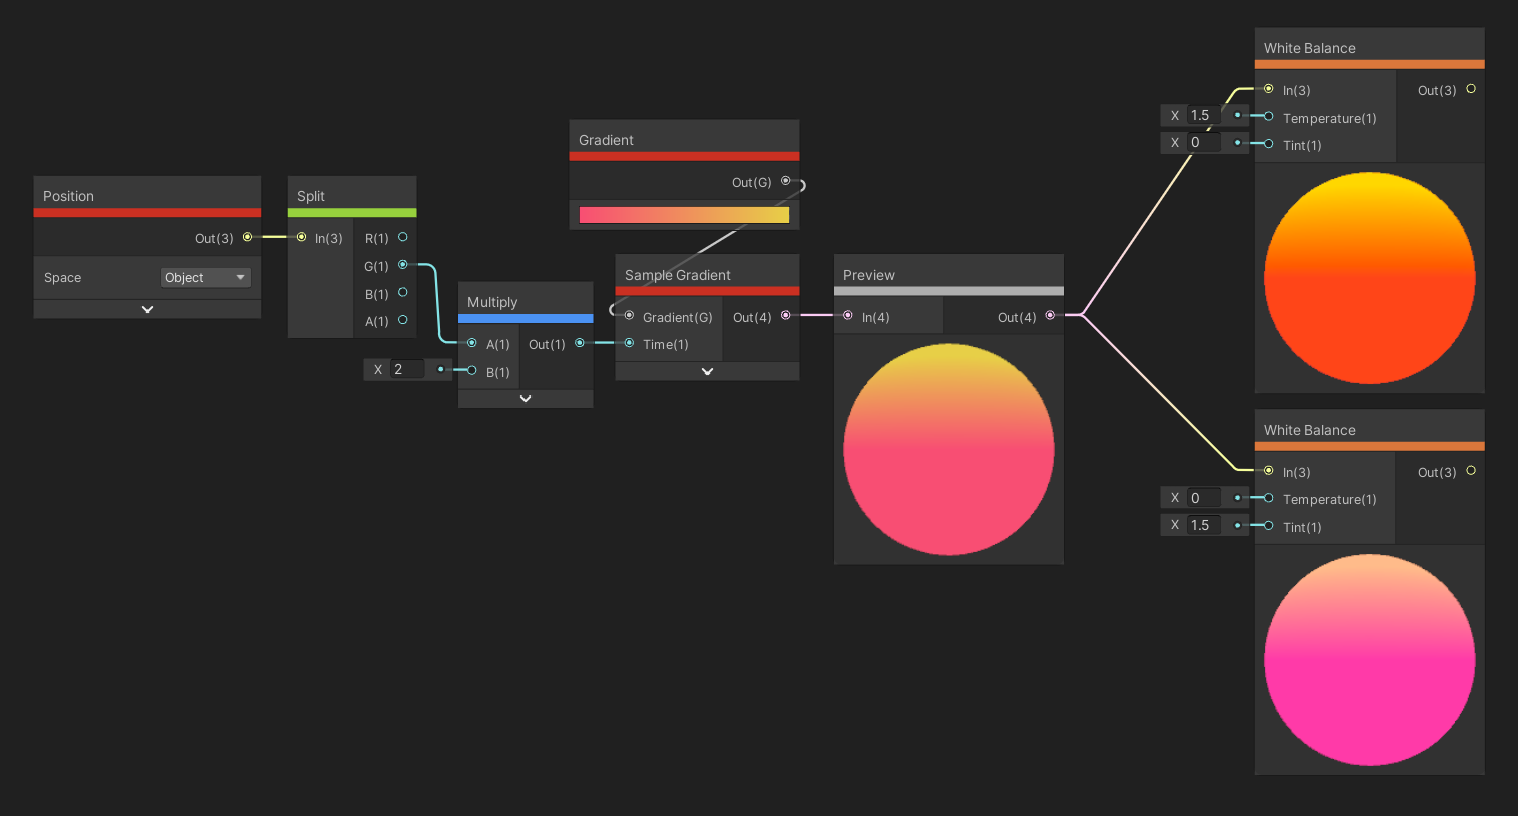
Task: Expand the Multiply node chevron
Action: pos(525,399)
